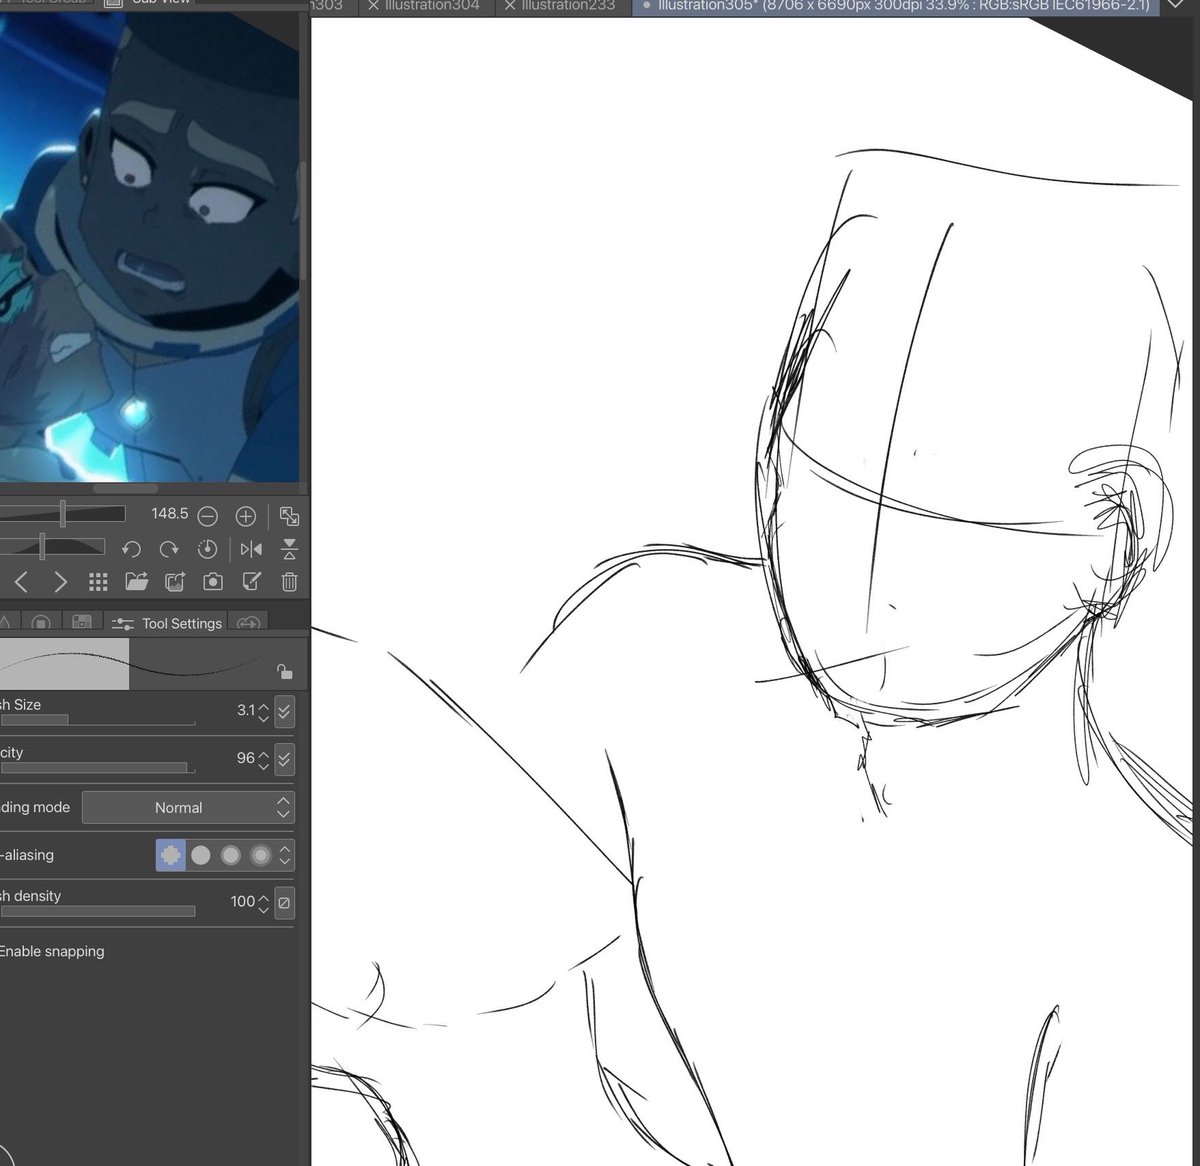Open the Sub View panel tab
Image resolution: width=1200 pixels, height=1166 pixels.
(x=148, y=2)
